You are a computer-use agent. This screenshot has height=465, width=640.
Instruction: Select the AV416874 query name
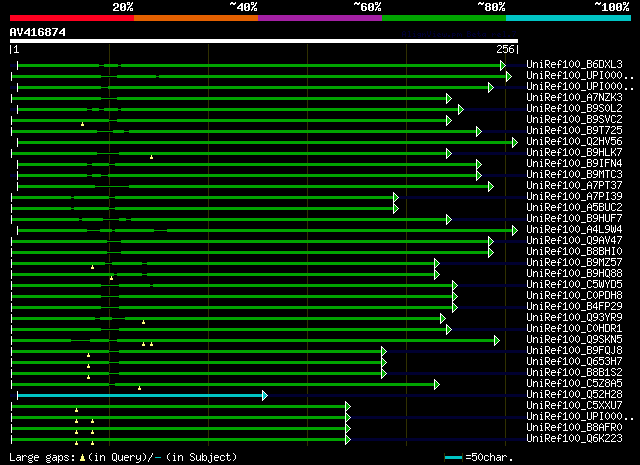[38, 32]
